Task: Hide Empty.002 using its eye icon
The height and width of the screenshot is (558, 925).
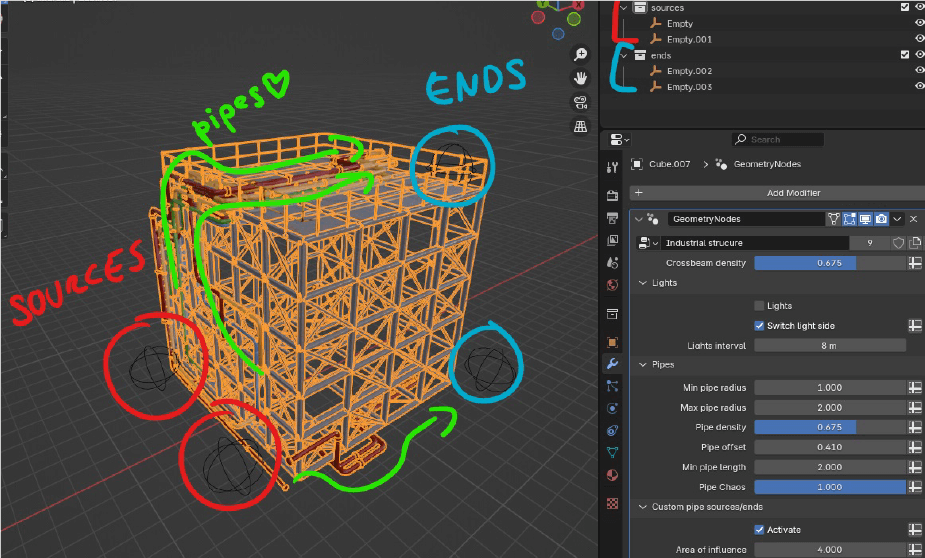Action: click(x=919, y=70)
